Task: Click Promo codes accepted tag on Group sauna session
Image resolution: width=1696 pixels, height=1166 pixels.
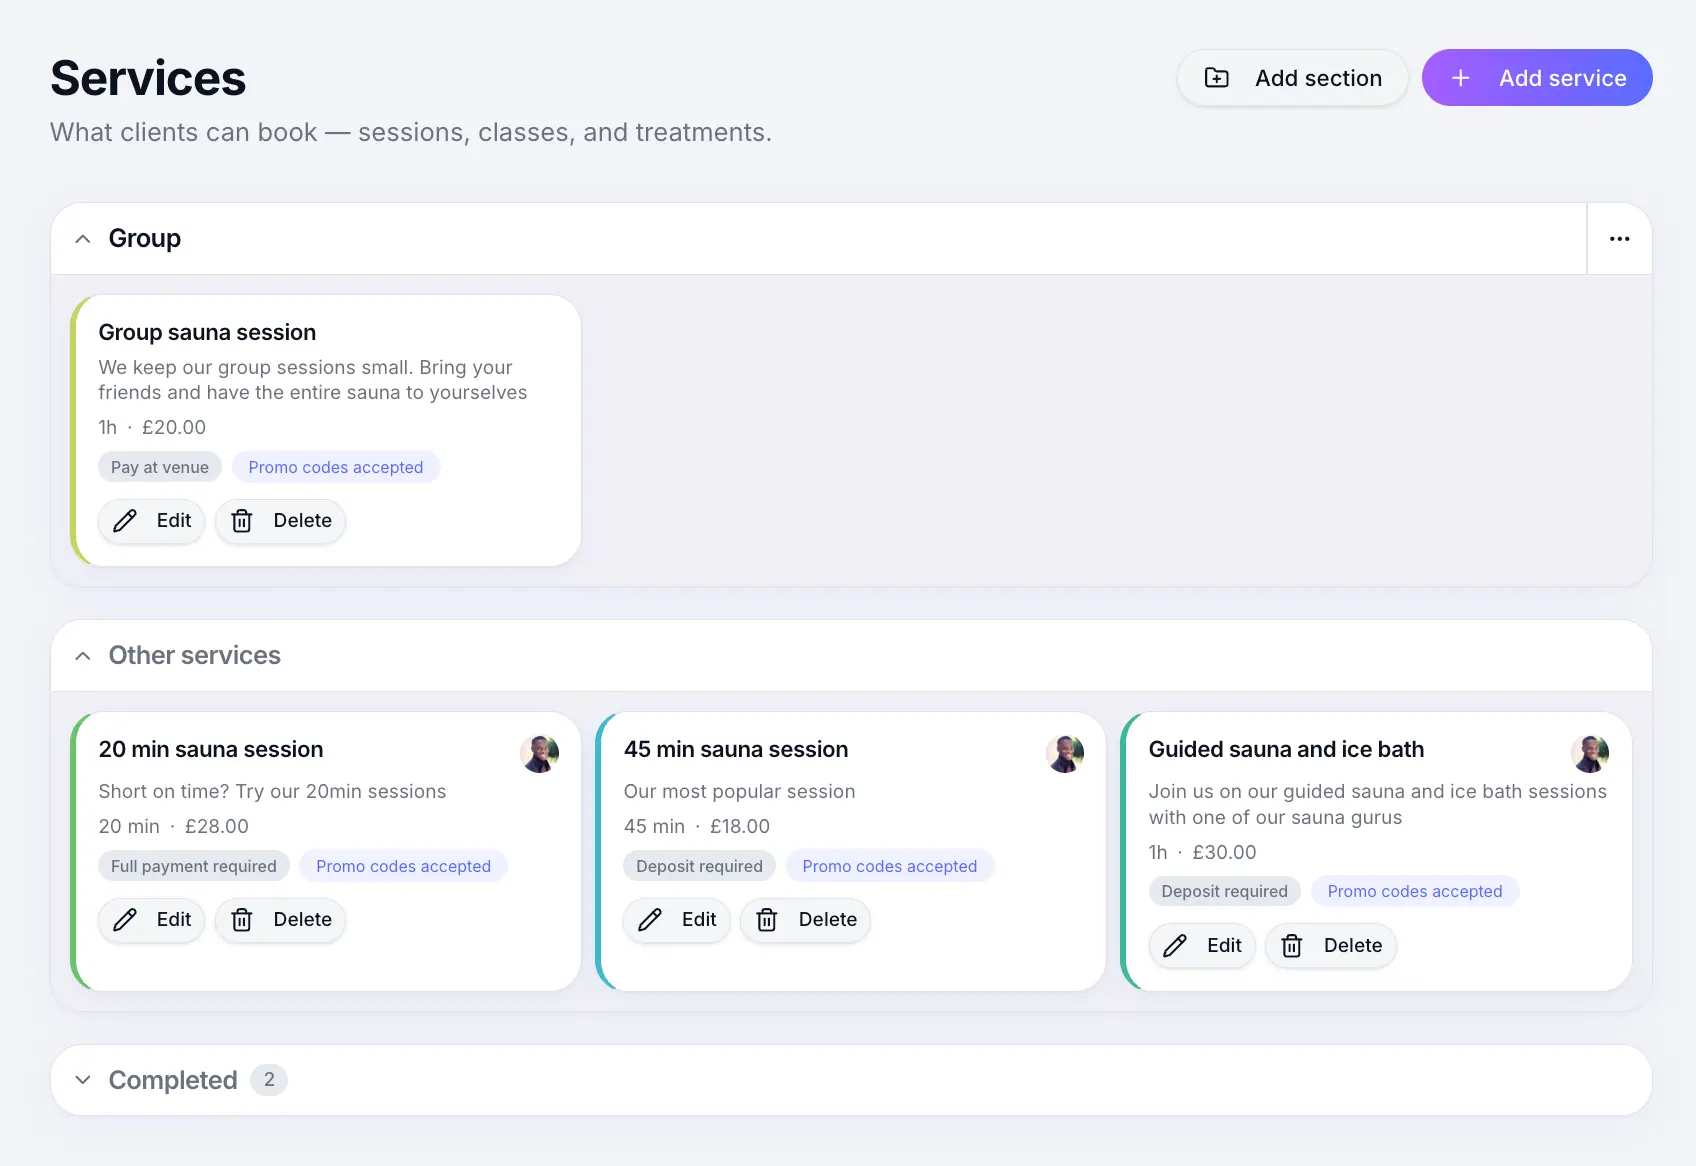Action: (x=336, y=467)
